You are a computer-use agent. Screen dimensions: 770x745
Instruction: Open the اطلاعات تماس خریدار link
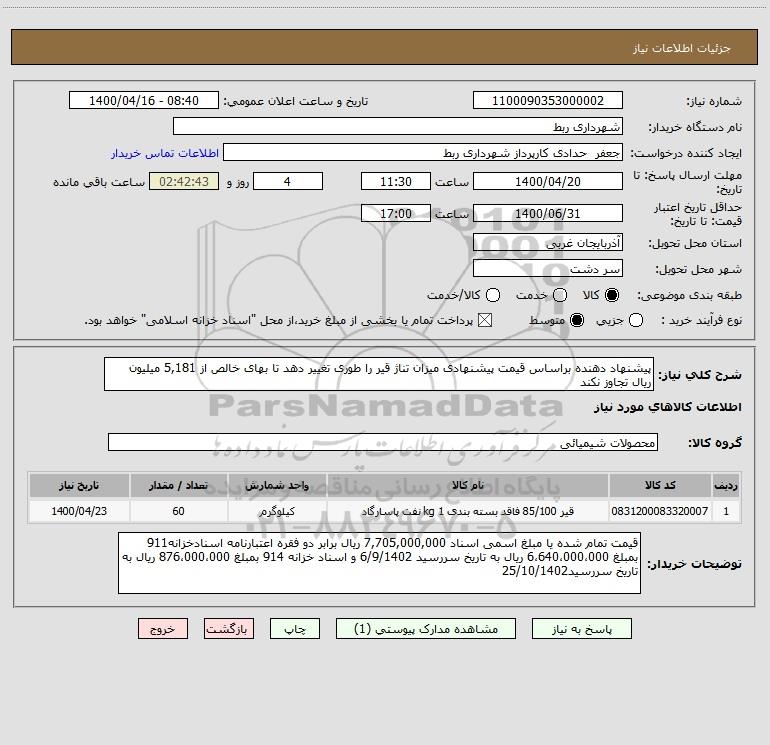165,153
